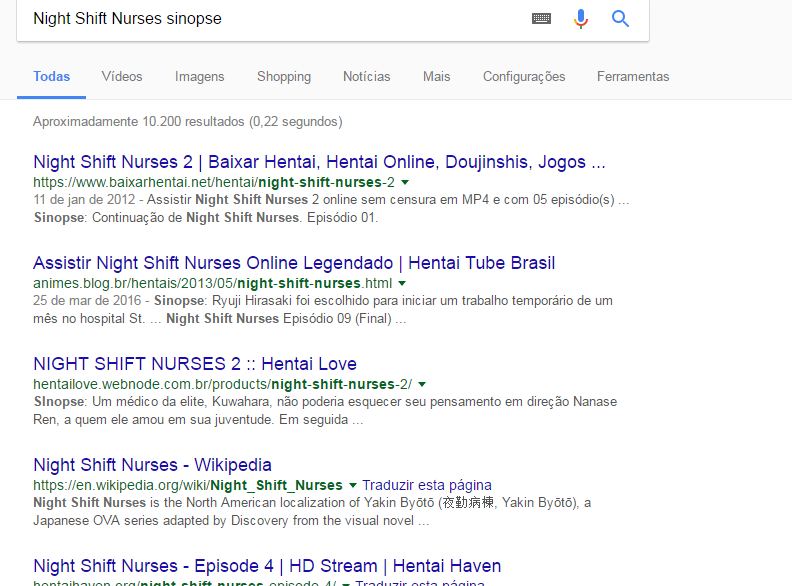Click the hentailove.webnode.com.br URL text
Viewport: 792px width, 586px height.
point(223,384)
